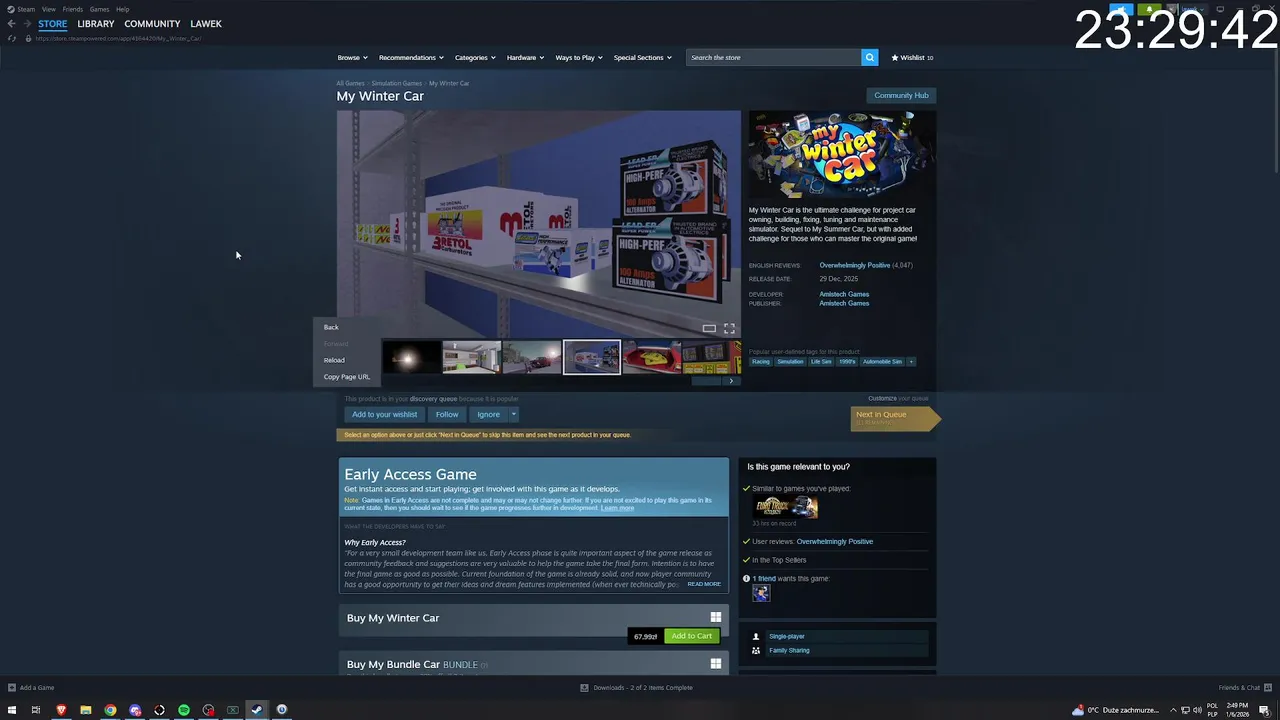
Task: Open the Ignore dropdown arrow
Action: pyautogui.click(x=513, y=414)
